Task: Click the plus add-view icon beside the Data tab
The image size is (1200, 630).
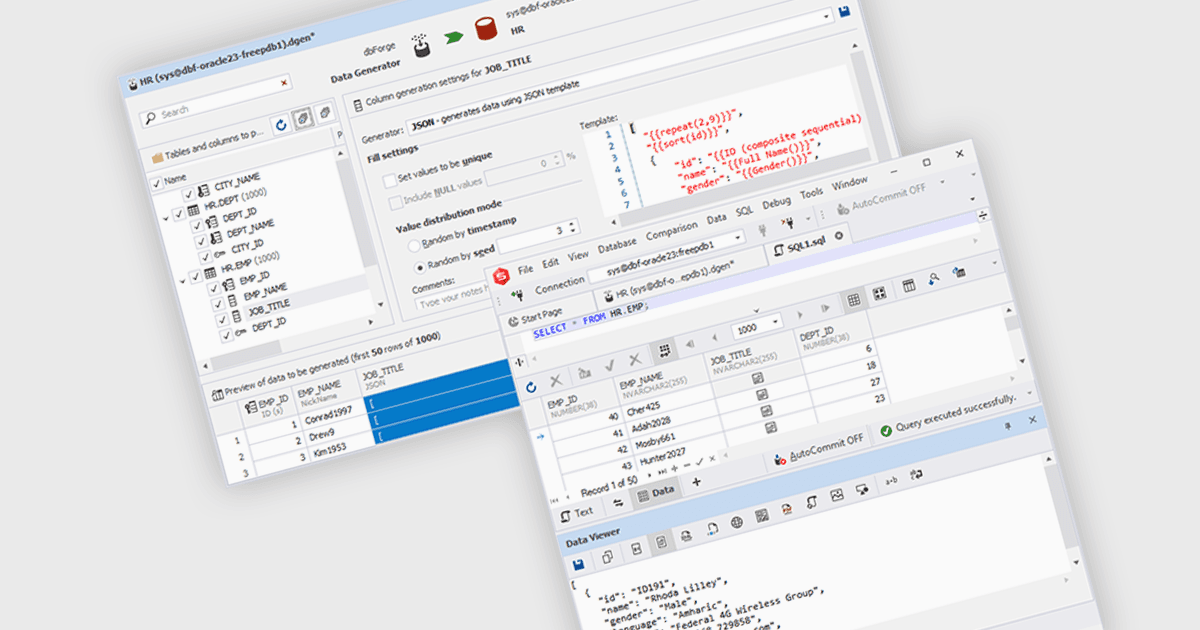Action: (x=697, y=481)
